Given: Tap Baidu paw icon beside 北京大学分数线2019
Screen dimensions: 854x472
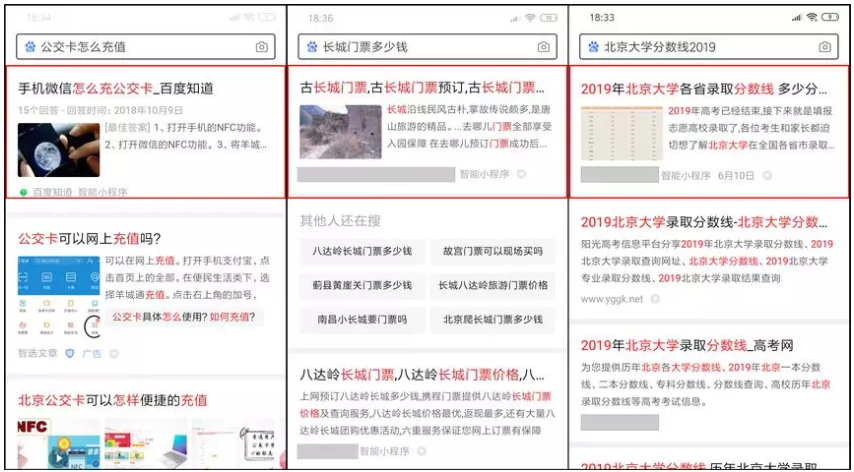Looking at the screenshot, I should [x=594, y=47].
